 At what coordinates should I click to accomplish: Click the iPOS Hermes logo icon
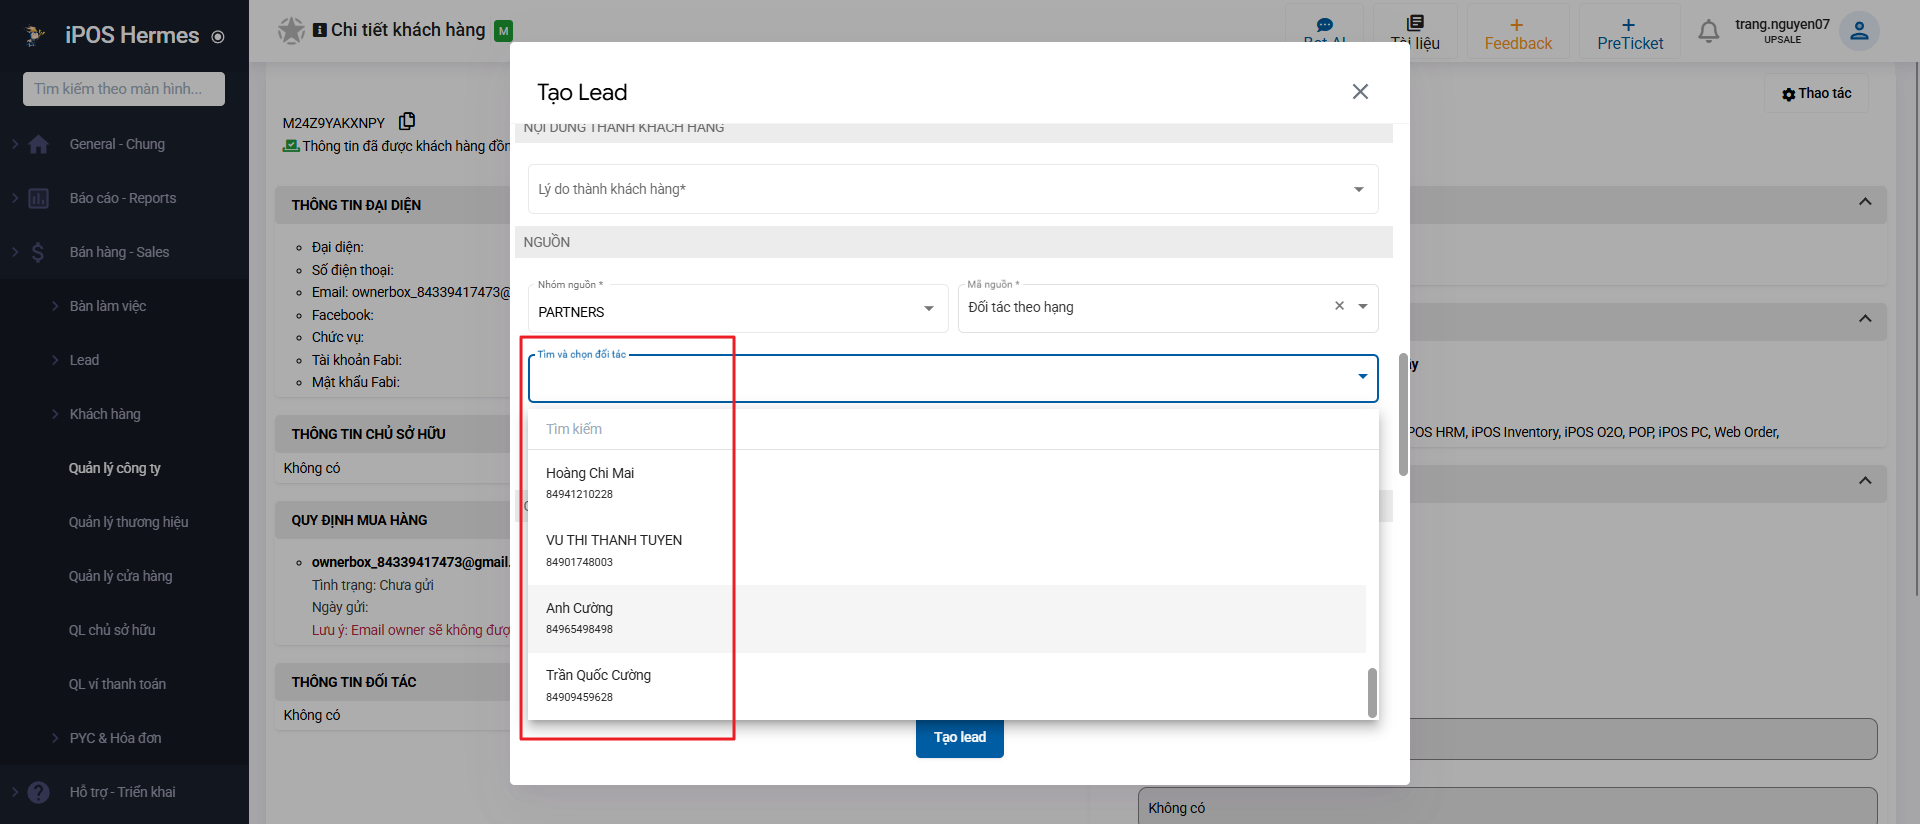[35, 36]
